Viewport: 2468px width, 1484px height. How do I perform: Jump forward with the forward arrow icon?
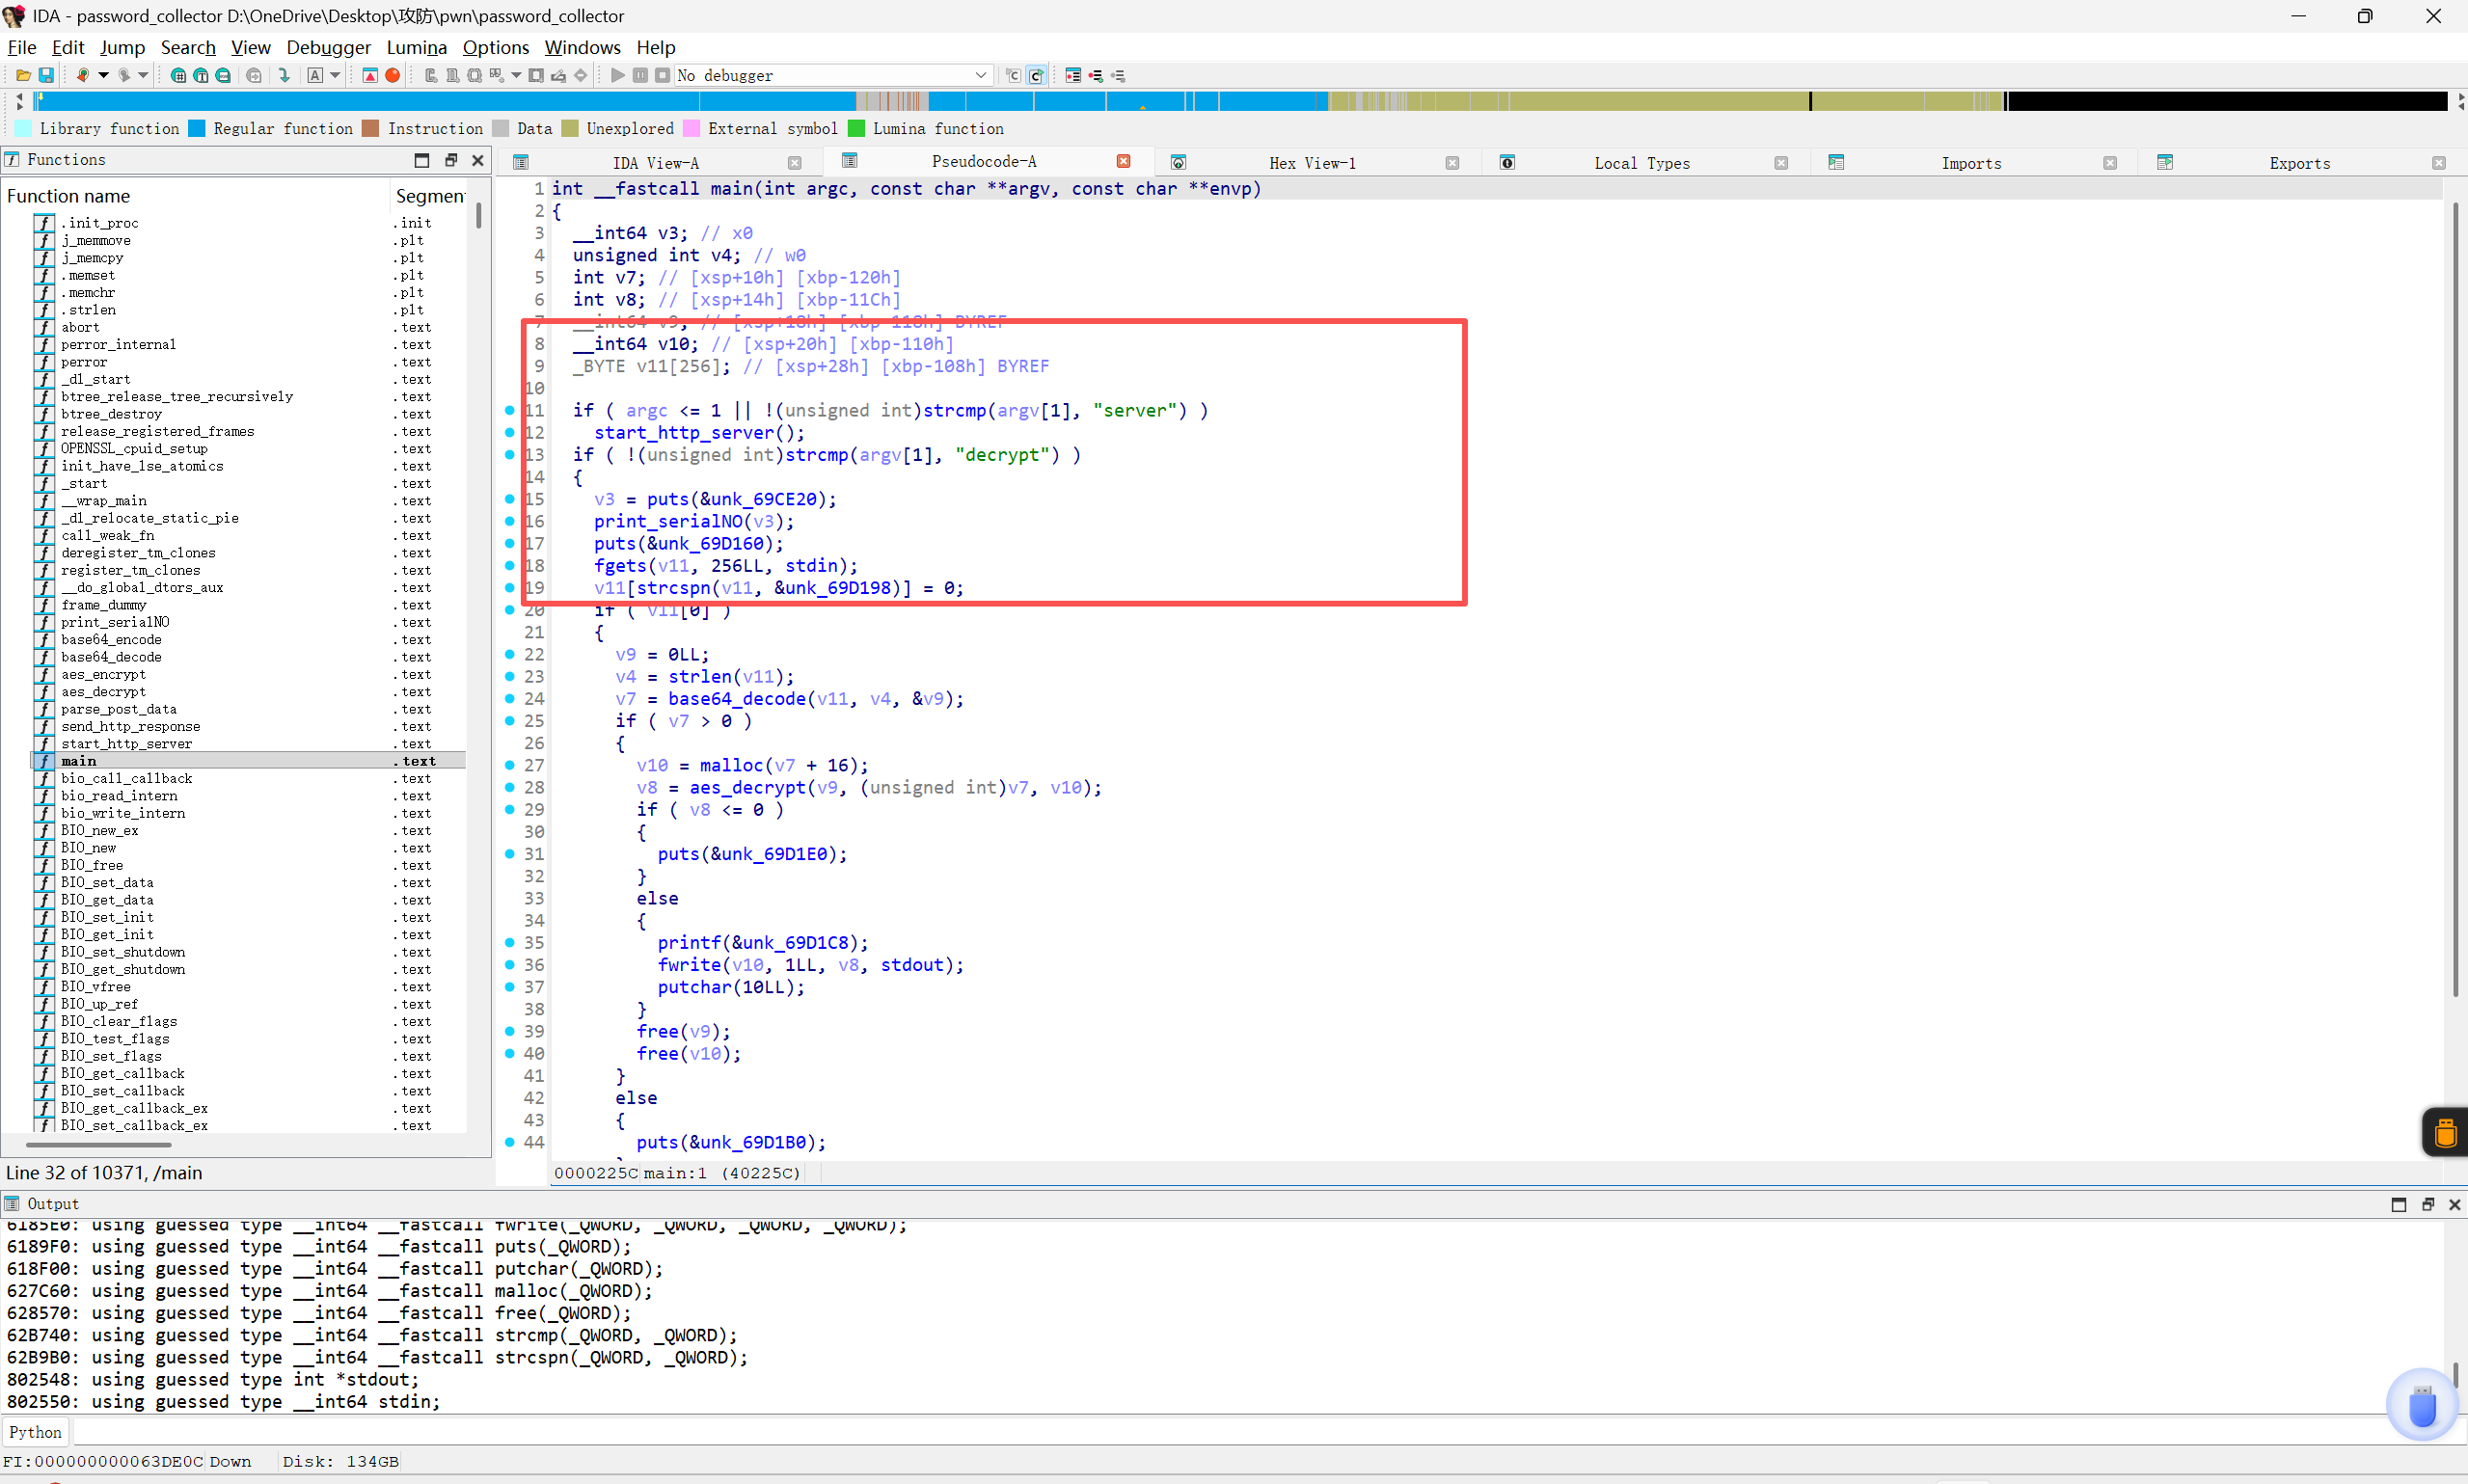pos(123,75)
